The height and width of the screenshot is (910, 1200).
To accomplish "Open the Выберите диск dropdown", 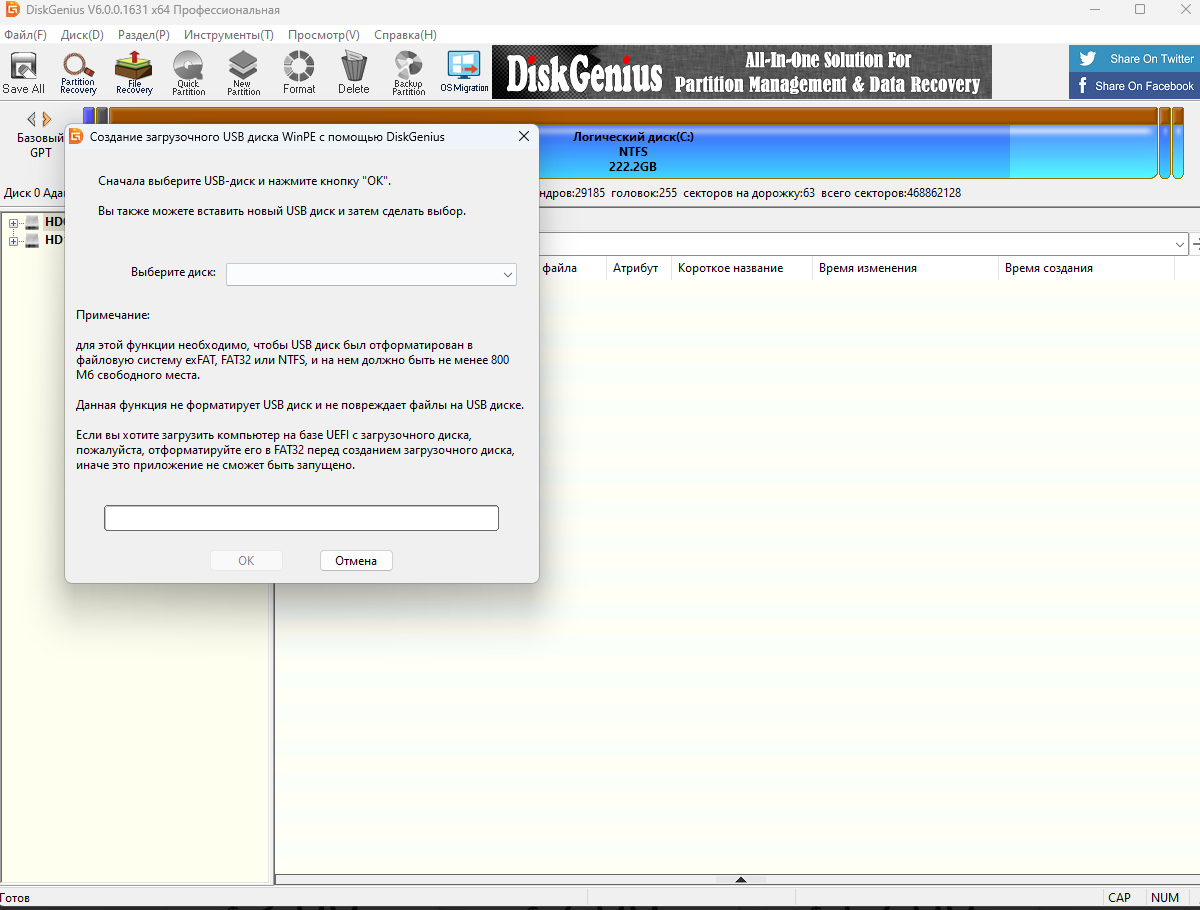I will [371, 274].
